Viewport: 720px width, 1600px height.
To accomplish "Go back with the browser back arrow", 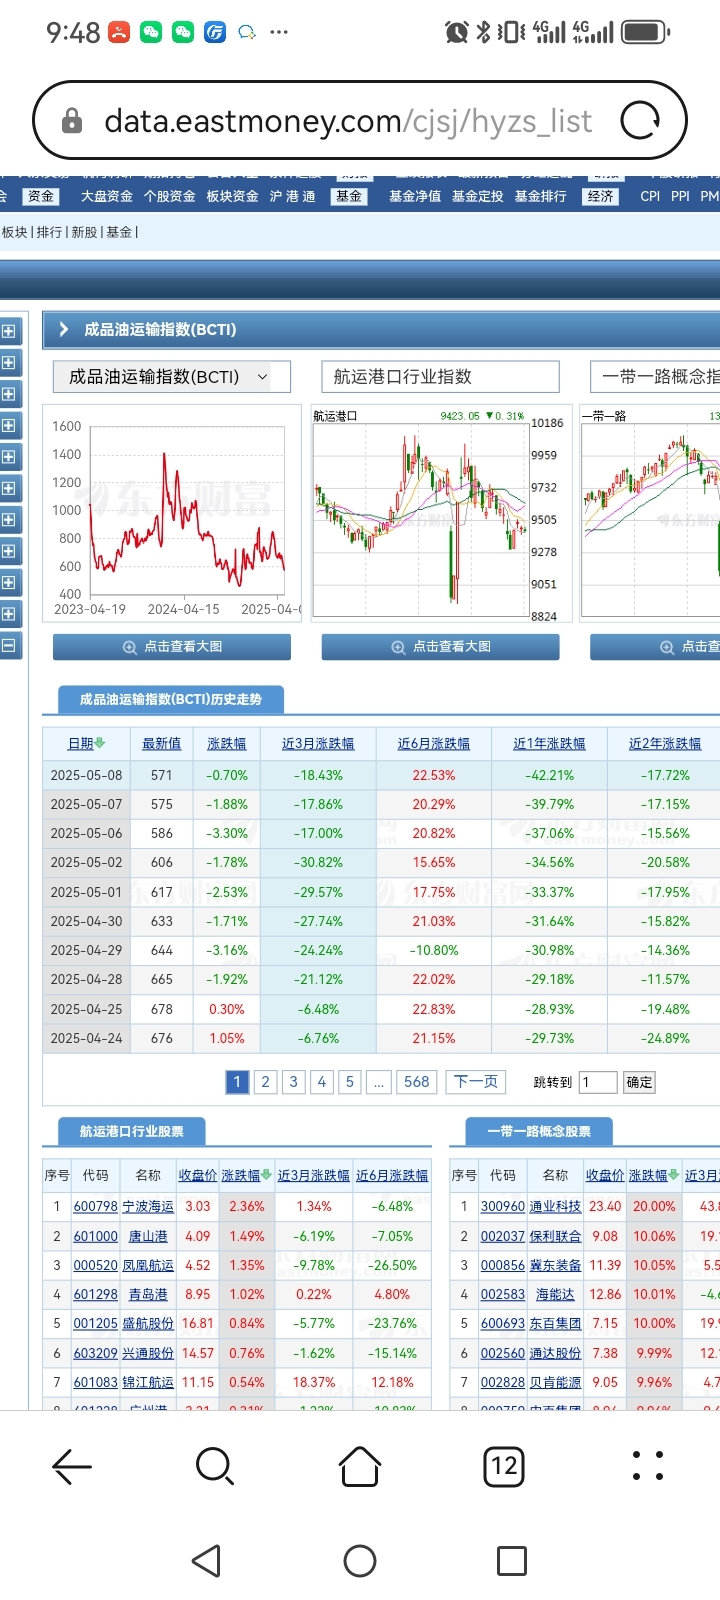I will coord(72,1466).
